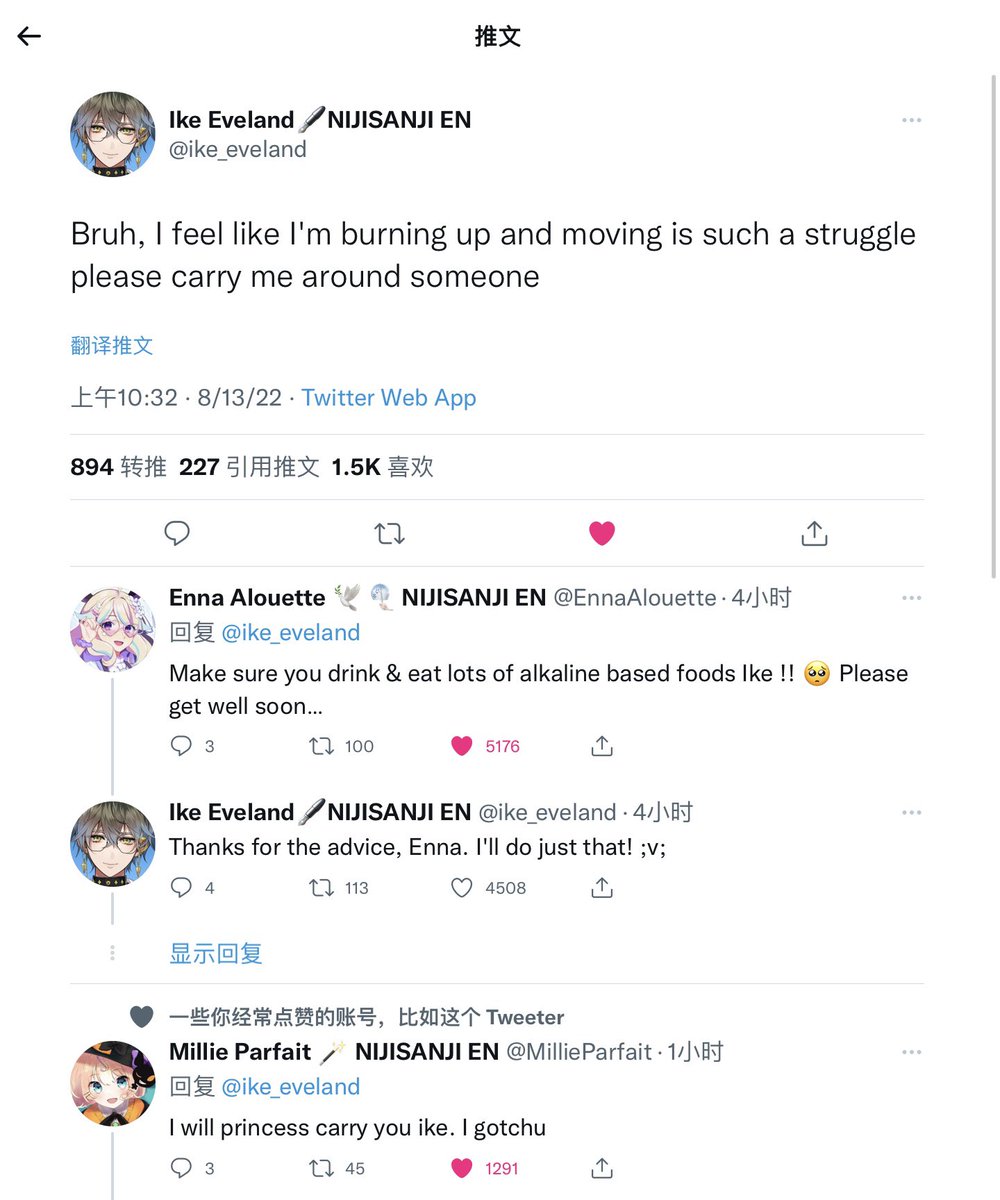Retweet Millie Parfait's reply

(x=321, y=1168)
